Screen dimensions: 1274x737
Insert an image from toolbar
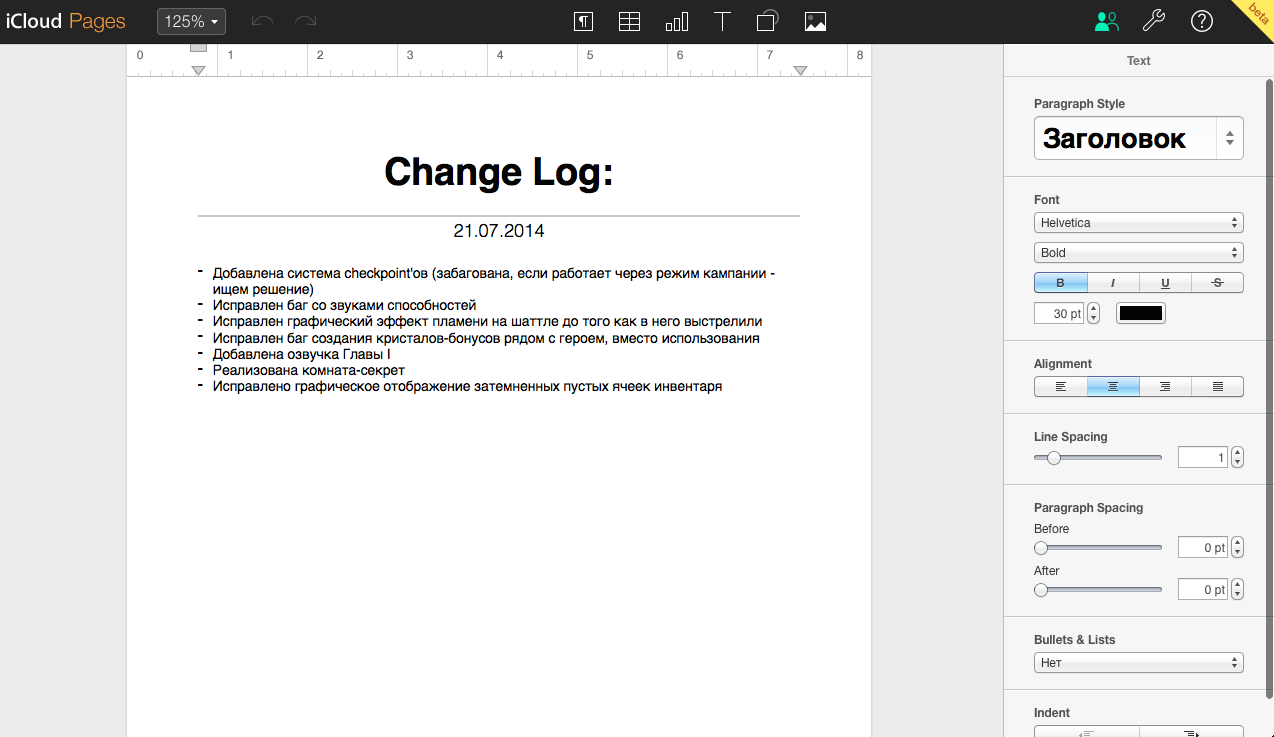(815, 21)
